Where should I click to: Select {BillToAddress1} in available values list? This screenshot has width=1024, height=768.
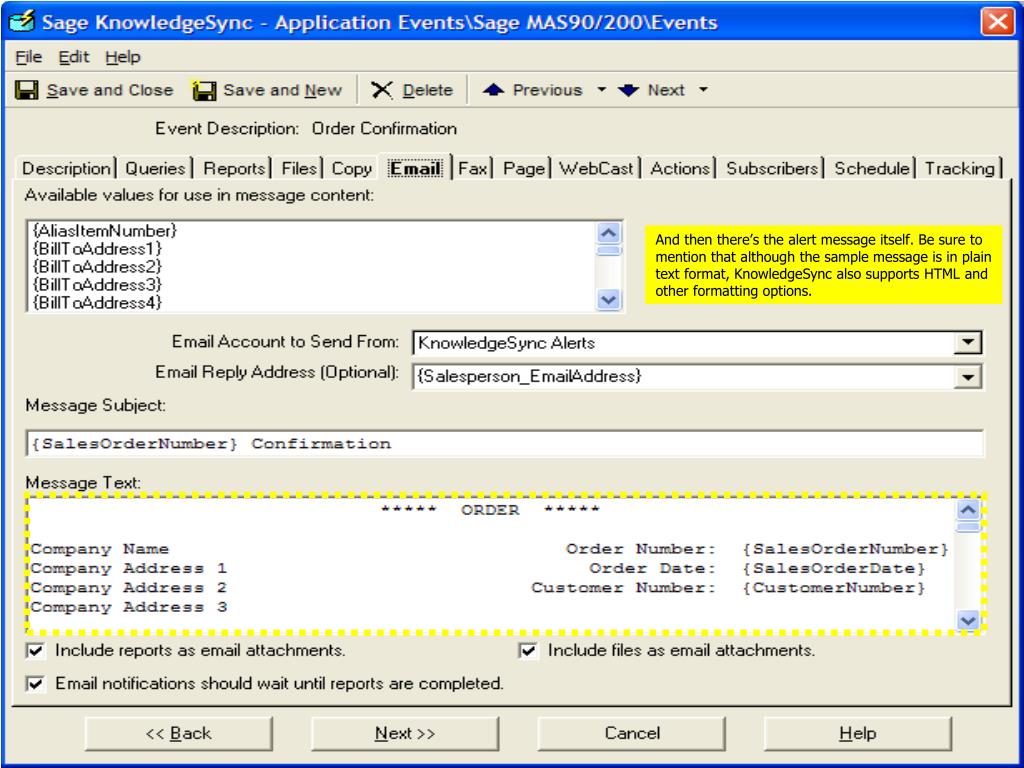tap(97, 249)
